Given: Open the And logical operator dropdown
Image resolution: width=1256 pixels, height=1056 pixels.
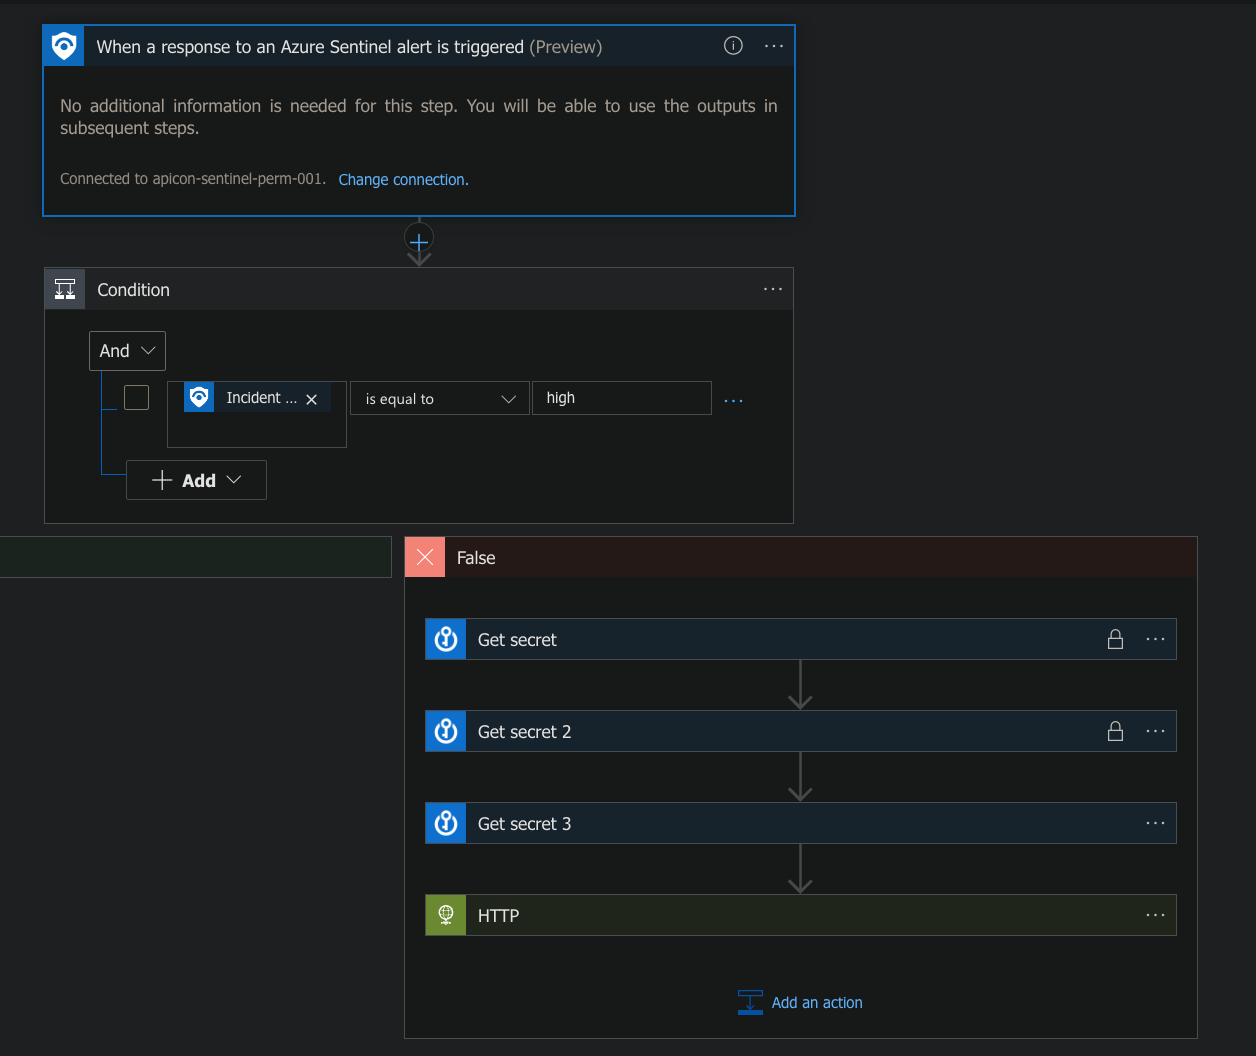Looking at the screenshot, I should pos(127,351).
